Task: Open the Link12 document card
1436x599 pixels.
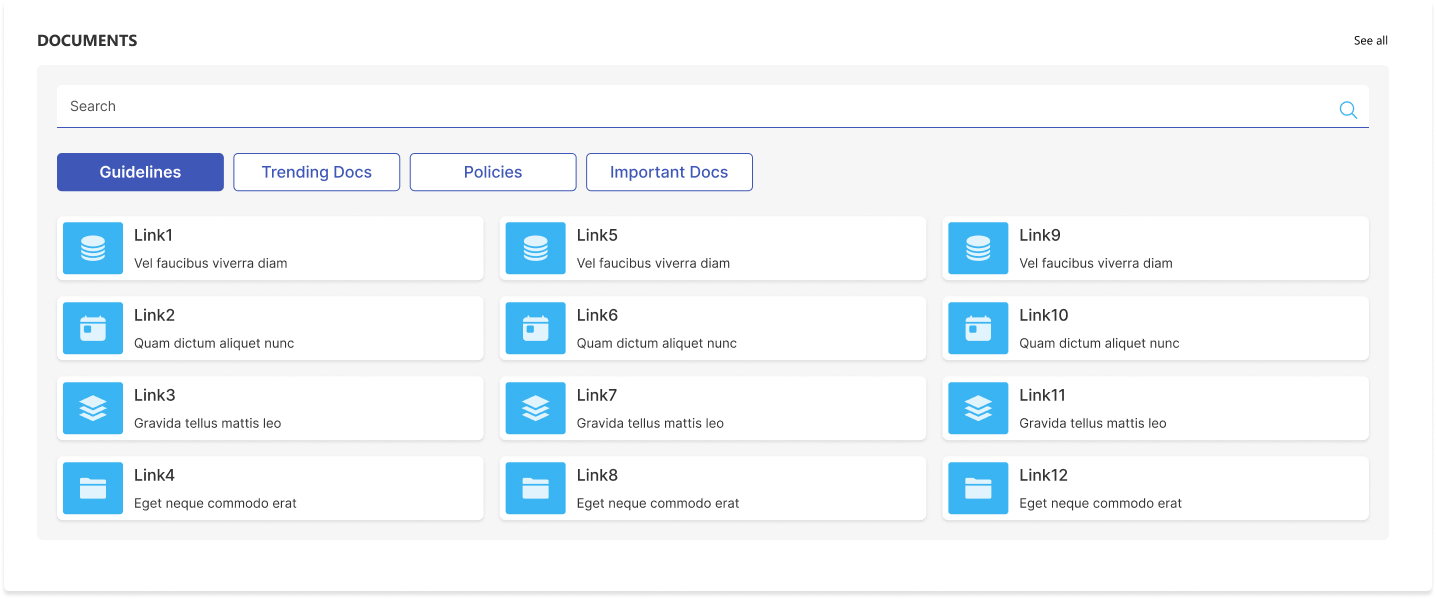Action: [x=1155, y=488]
